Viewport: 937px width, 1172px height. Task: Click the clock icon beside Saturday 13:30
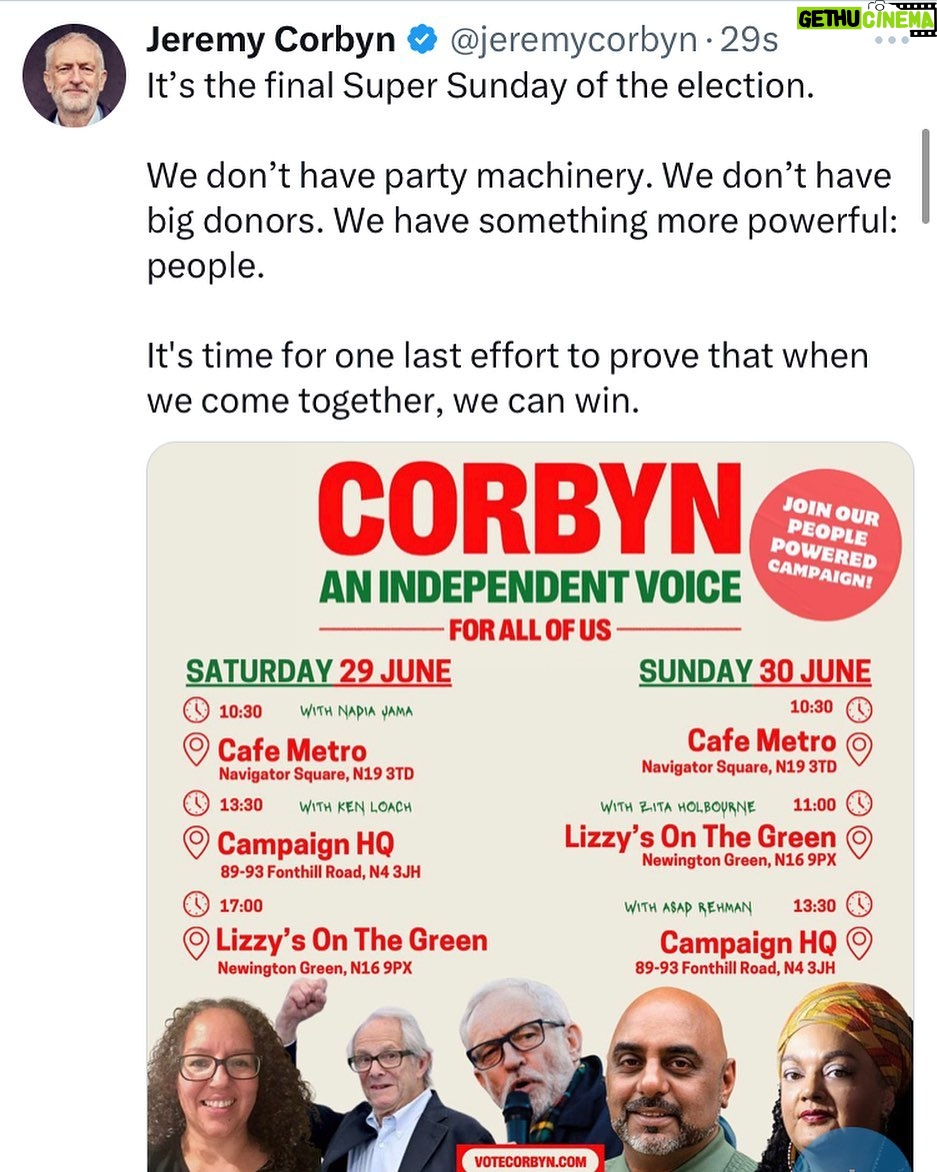(197, 804)
